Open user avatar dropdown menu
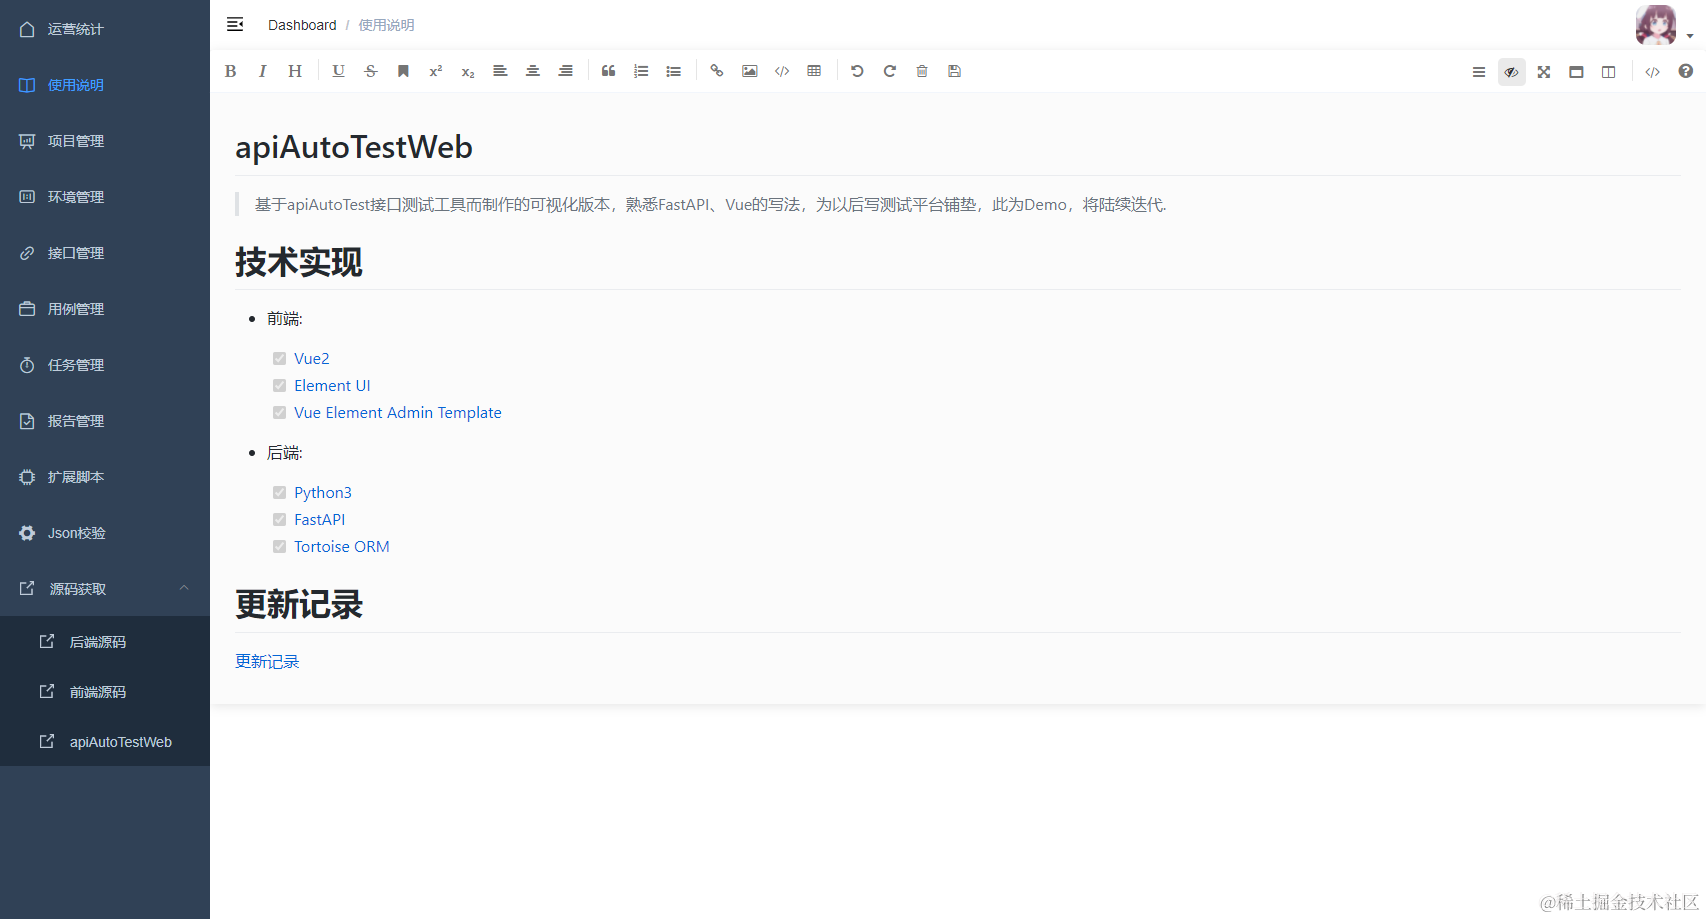 coord(1690,36)
